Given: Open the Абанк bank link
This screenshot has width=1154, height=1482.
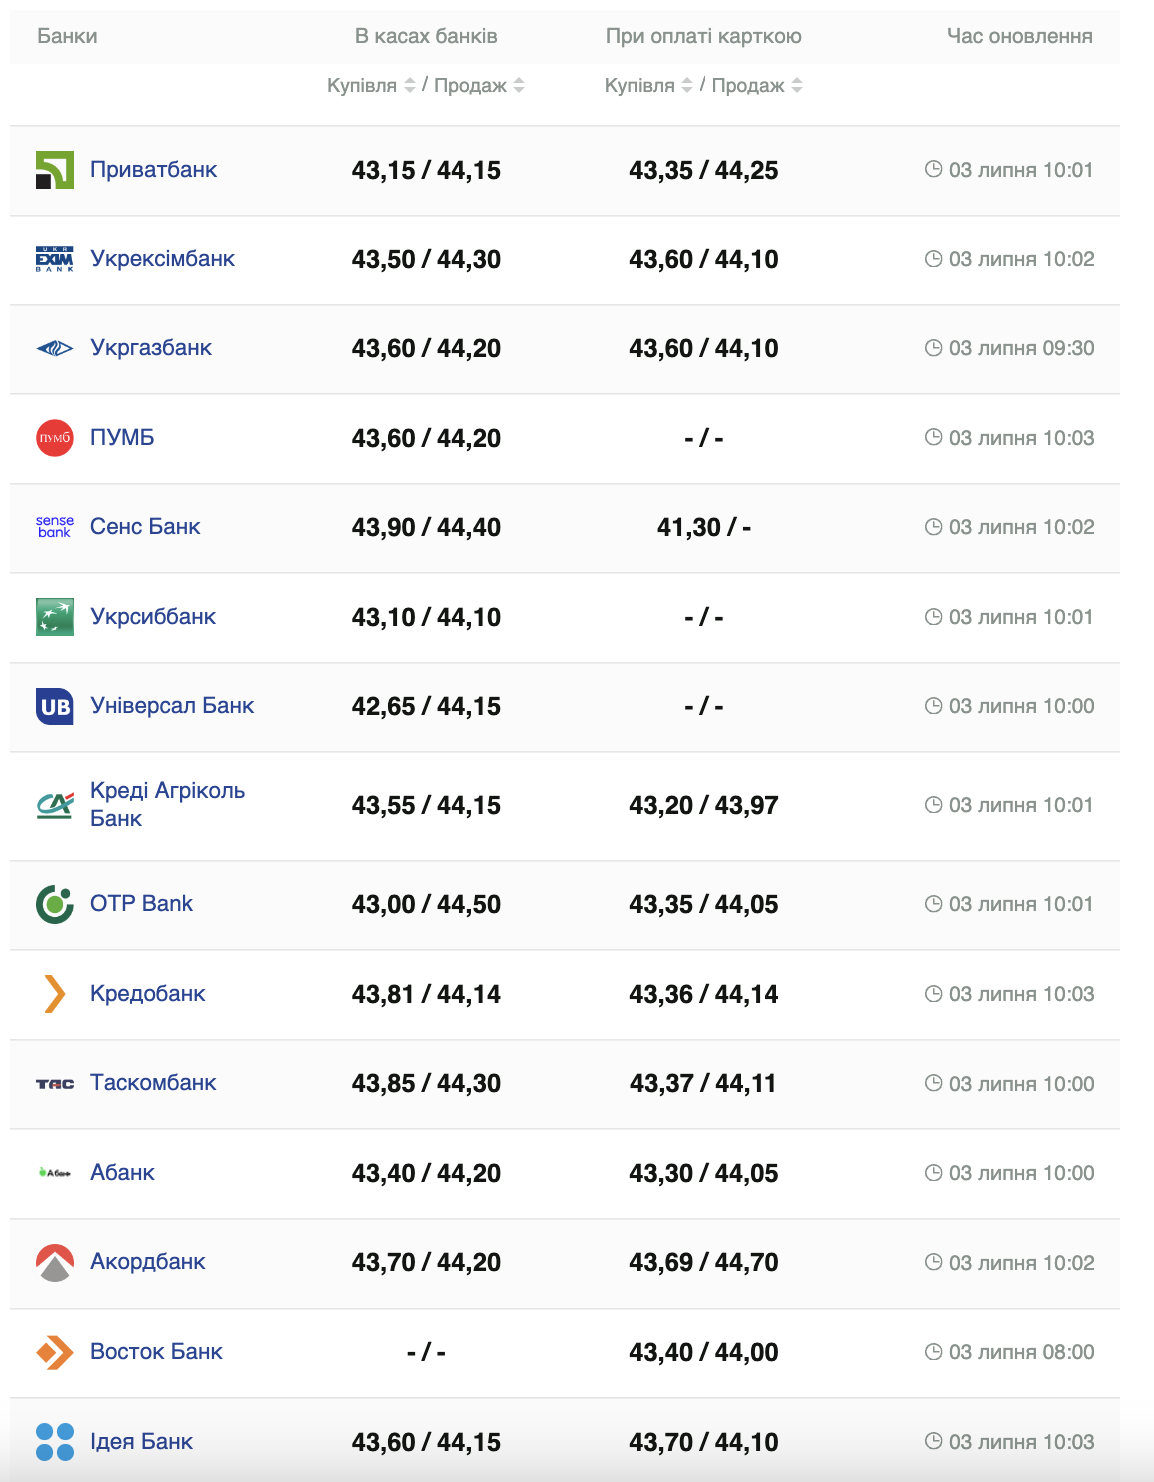Looking at the screenshot, I should coord(122,1173).
